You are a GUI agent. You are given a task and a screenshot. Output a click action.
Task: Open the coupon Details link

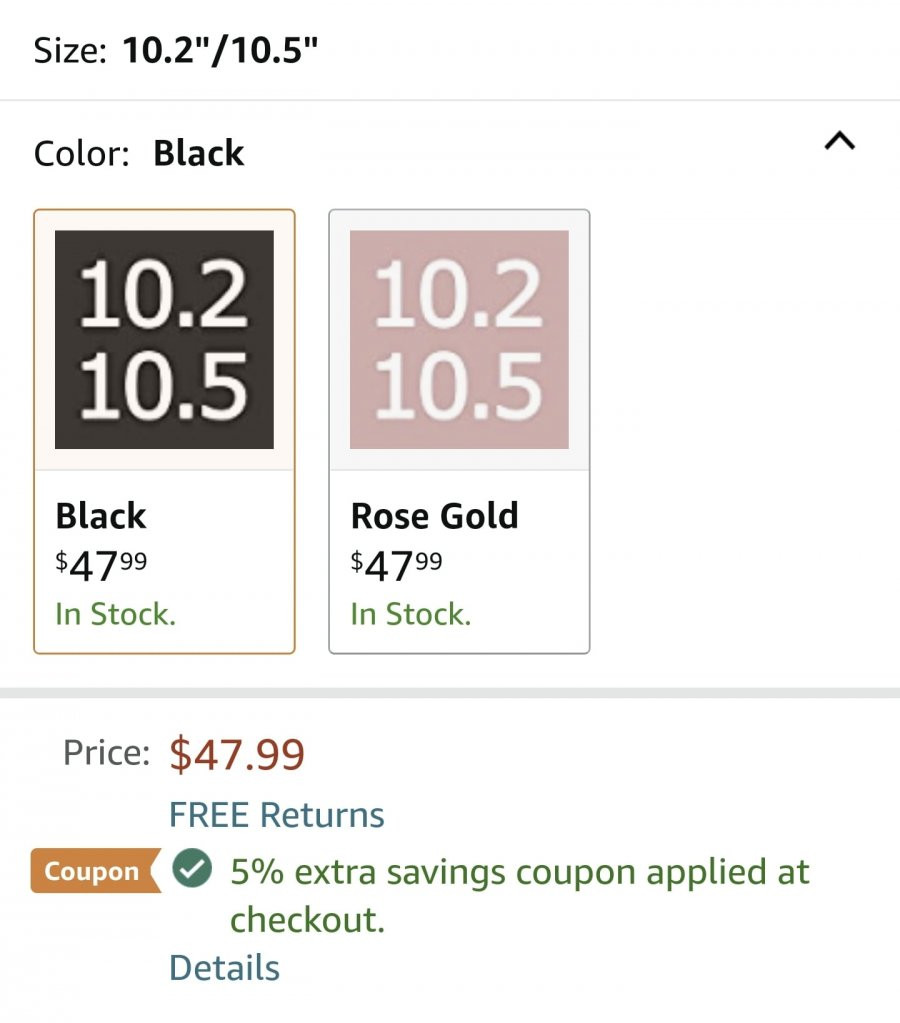pyautogui.click(x=224, y=967)
